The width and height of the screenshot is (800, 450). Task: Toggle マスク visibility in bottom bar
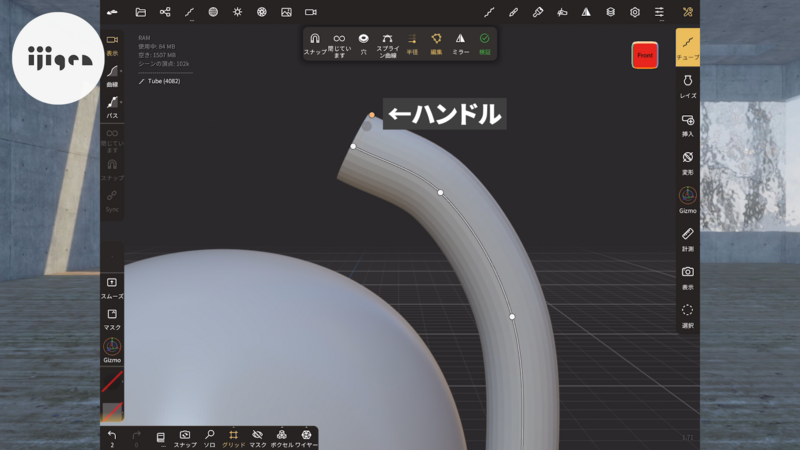click(258, 438)
